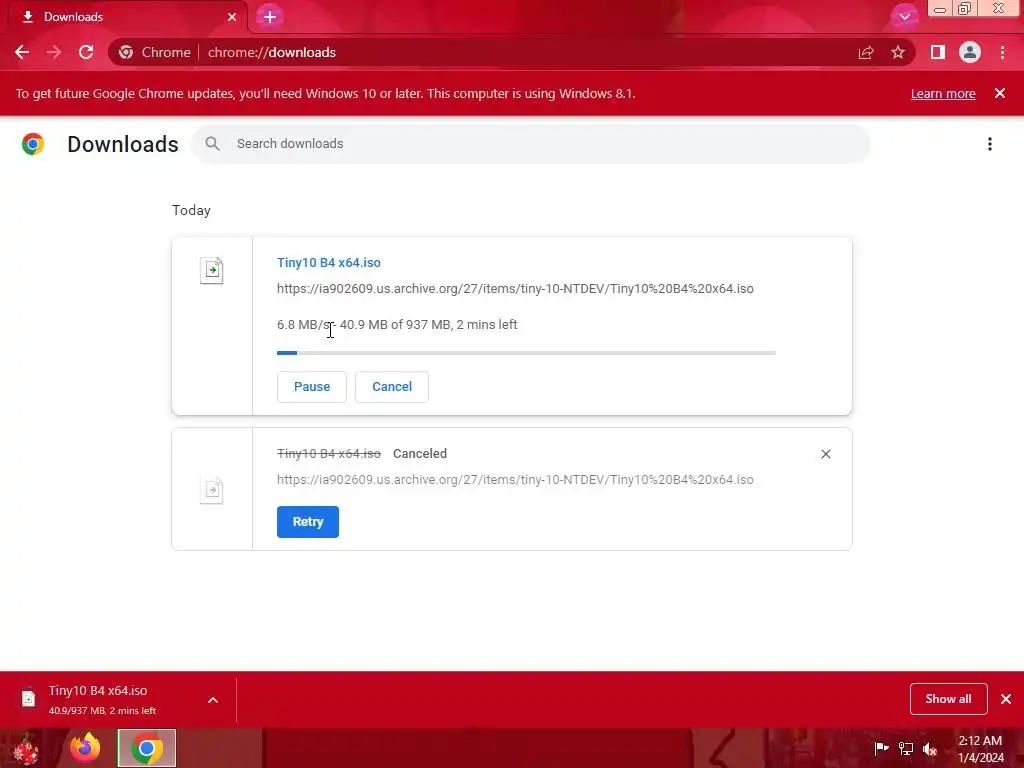
Task: Select the Downloads browser tab
Action: click(x=124, y=17)
